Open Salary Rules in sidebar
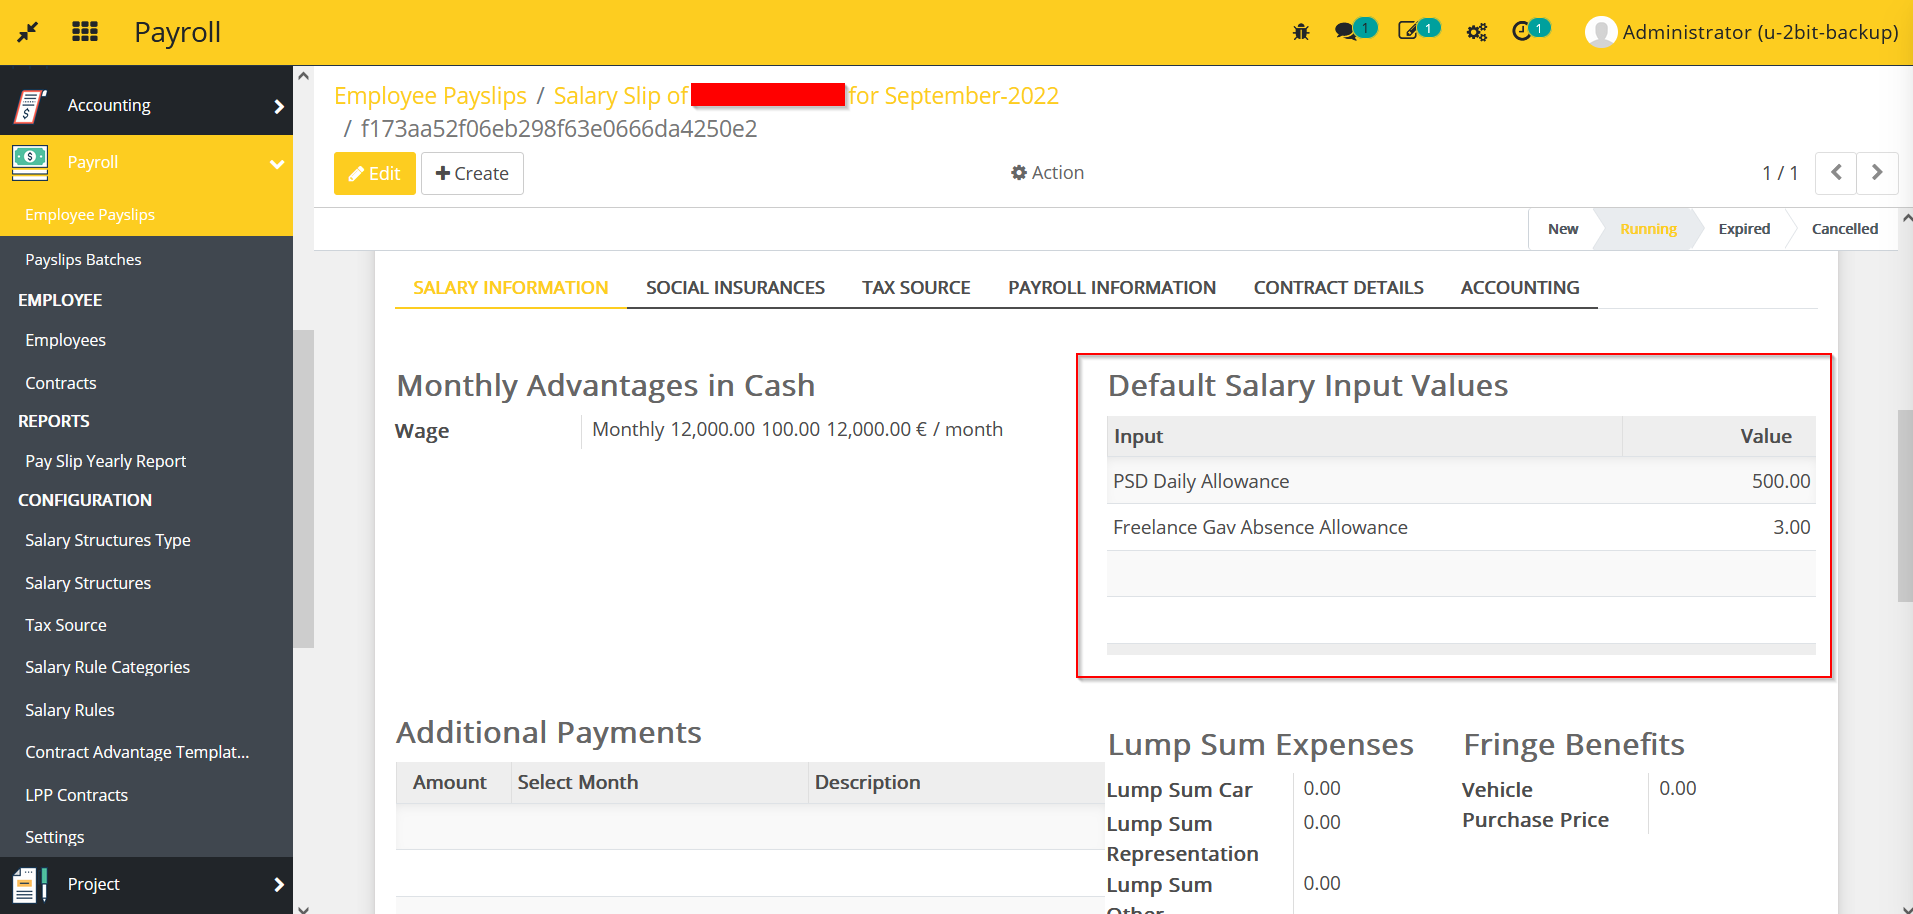Viewport: 1913px width, 914px height. (x=70, y=710)
